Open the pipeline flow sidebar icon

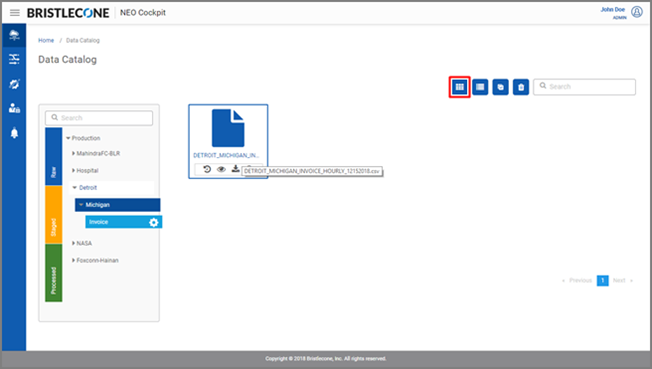point(14,59)
